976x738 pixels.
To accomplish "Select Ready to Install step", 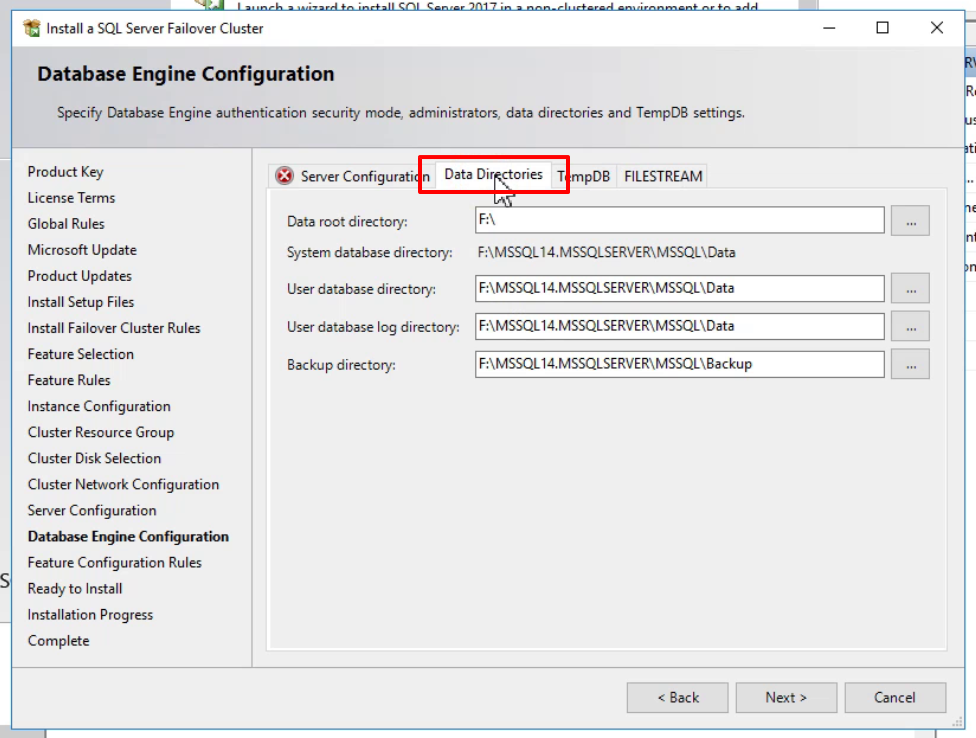I will (x=75, y=589).
